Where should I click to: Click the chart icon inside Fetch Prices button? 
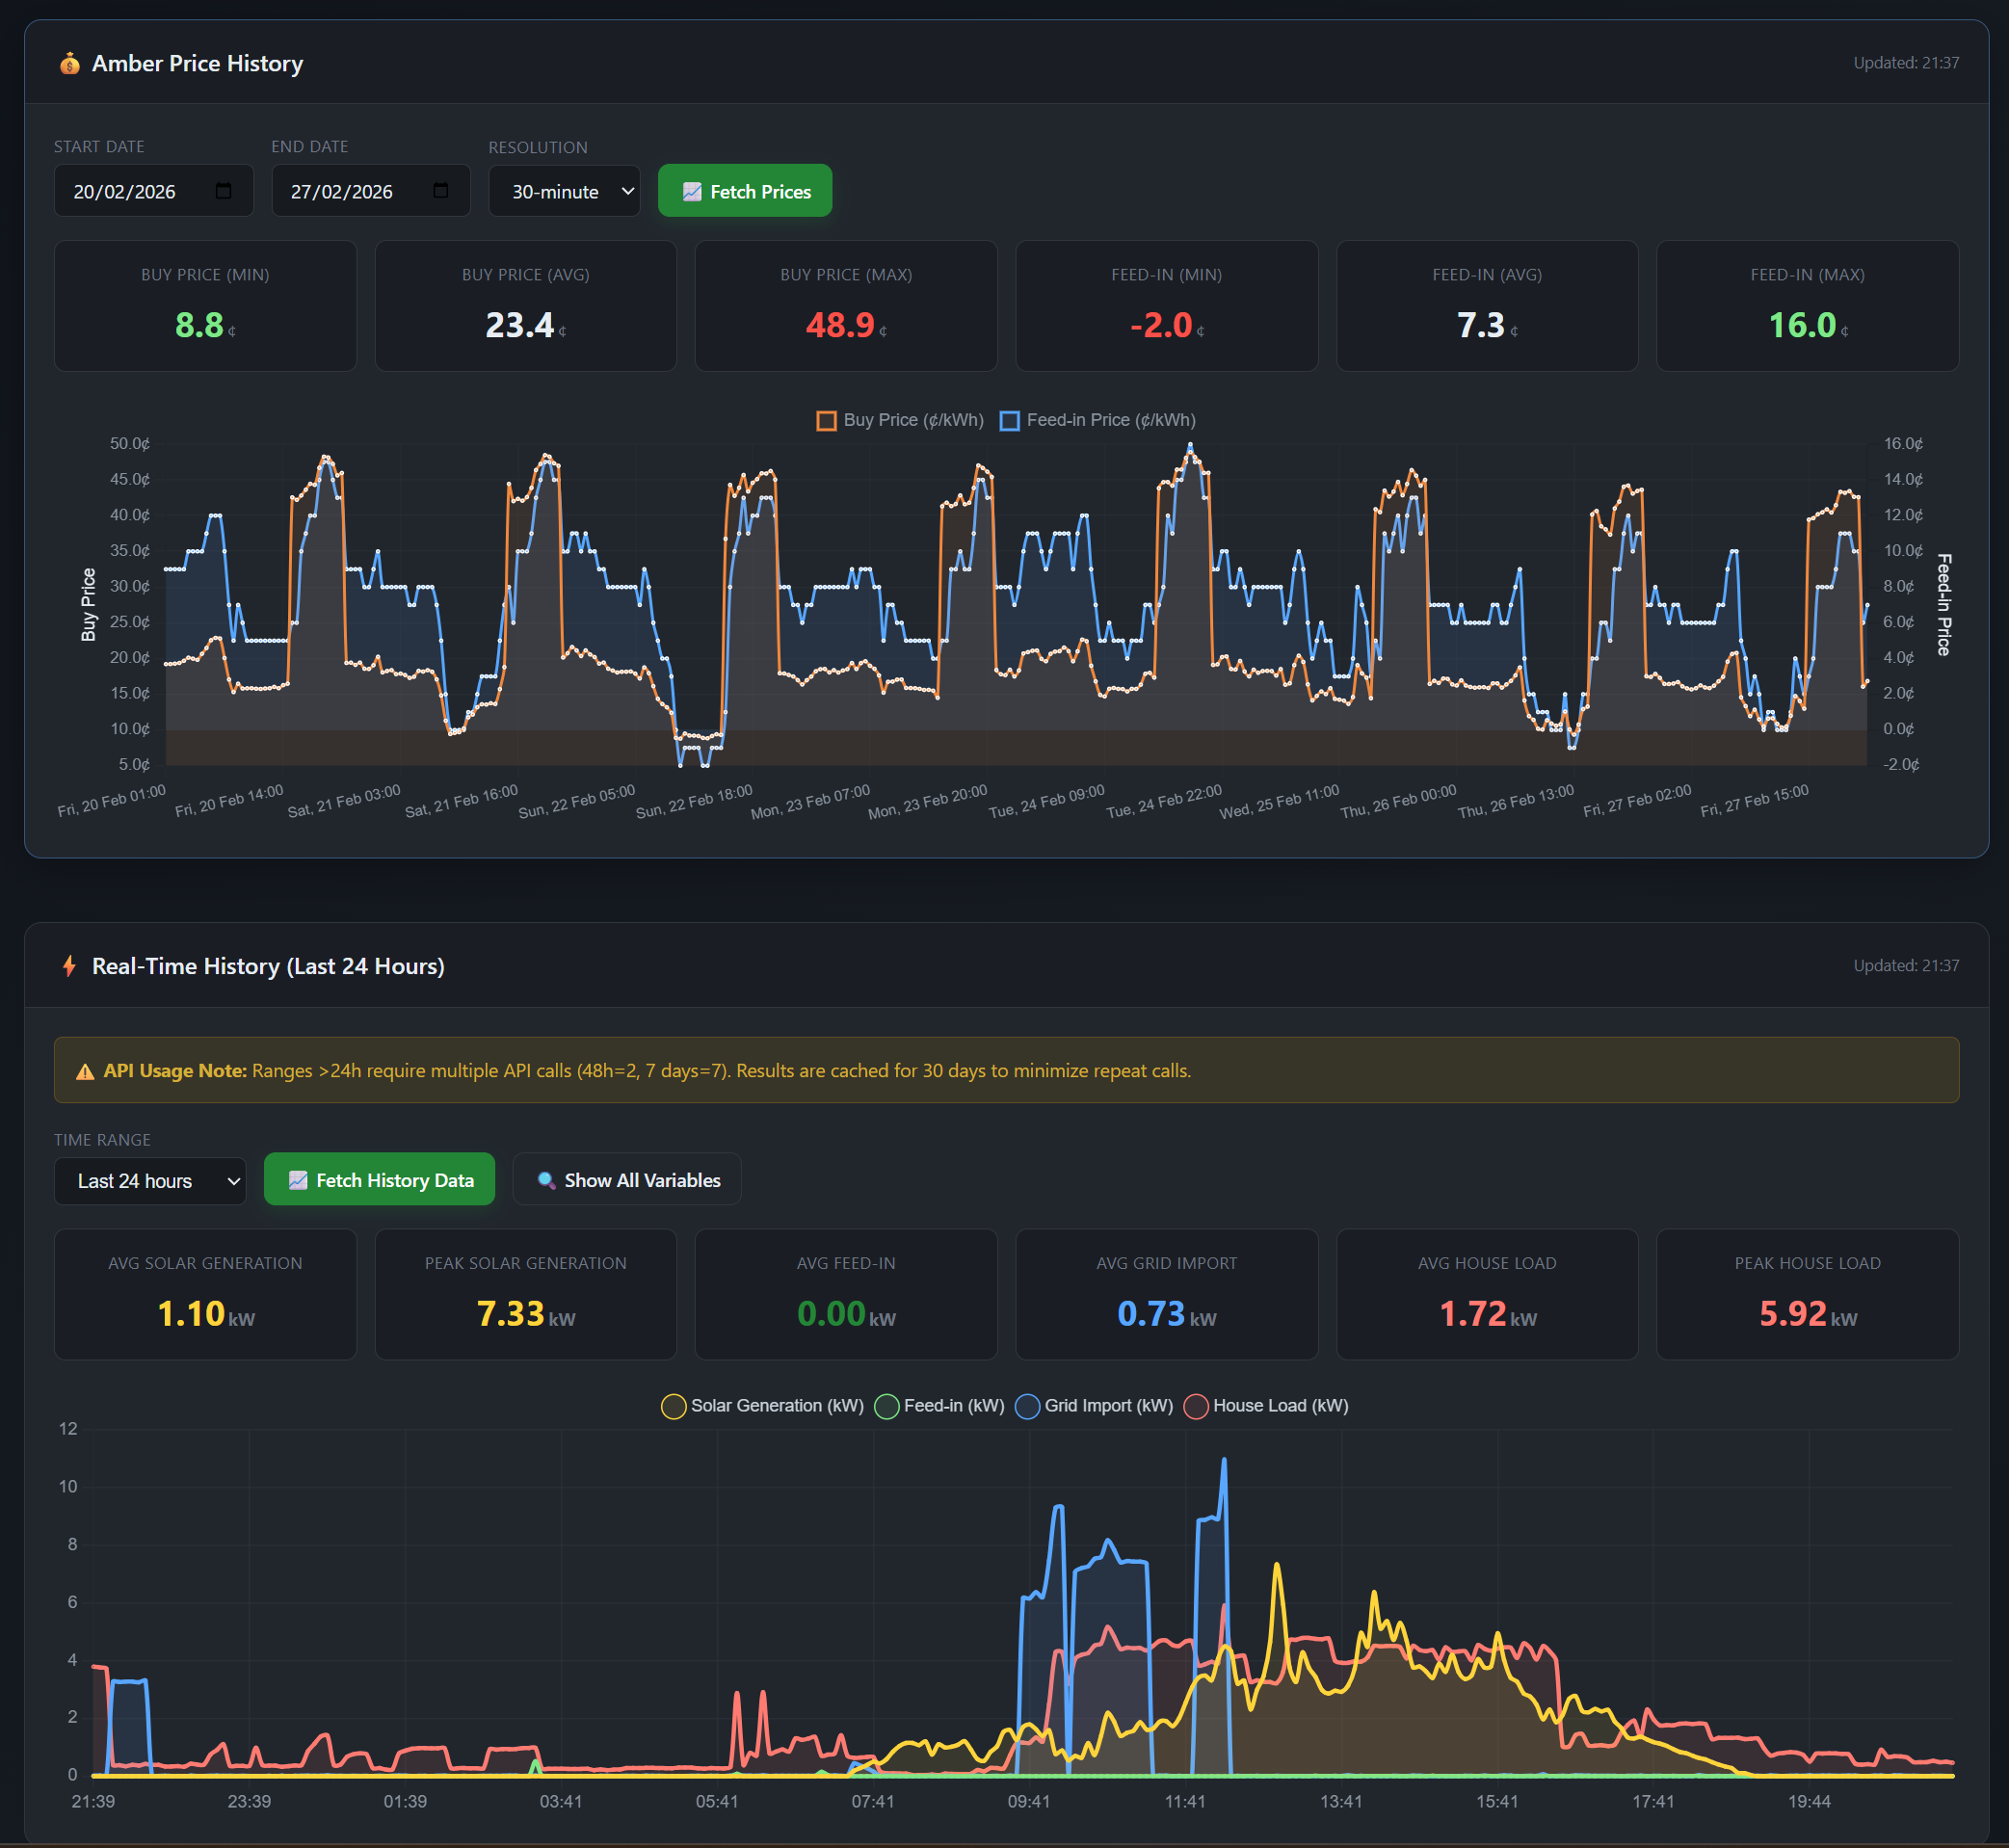[x=693, y=190]
